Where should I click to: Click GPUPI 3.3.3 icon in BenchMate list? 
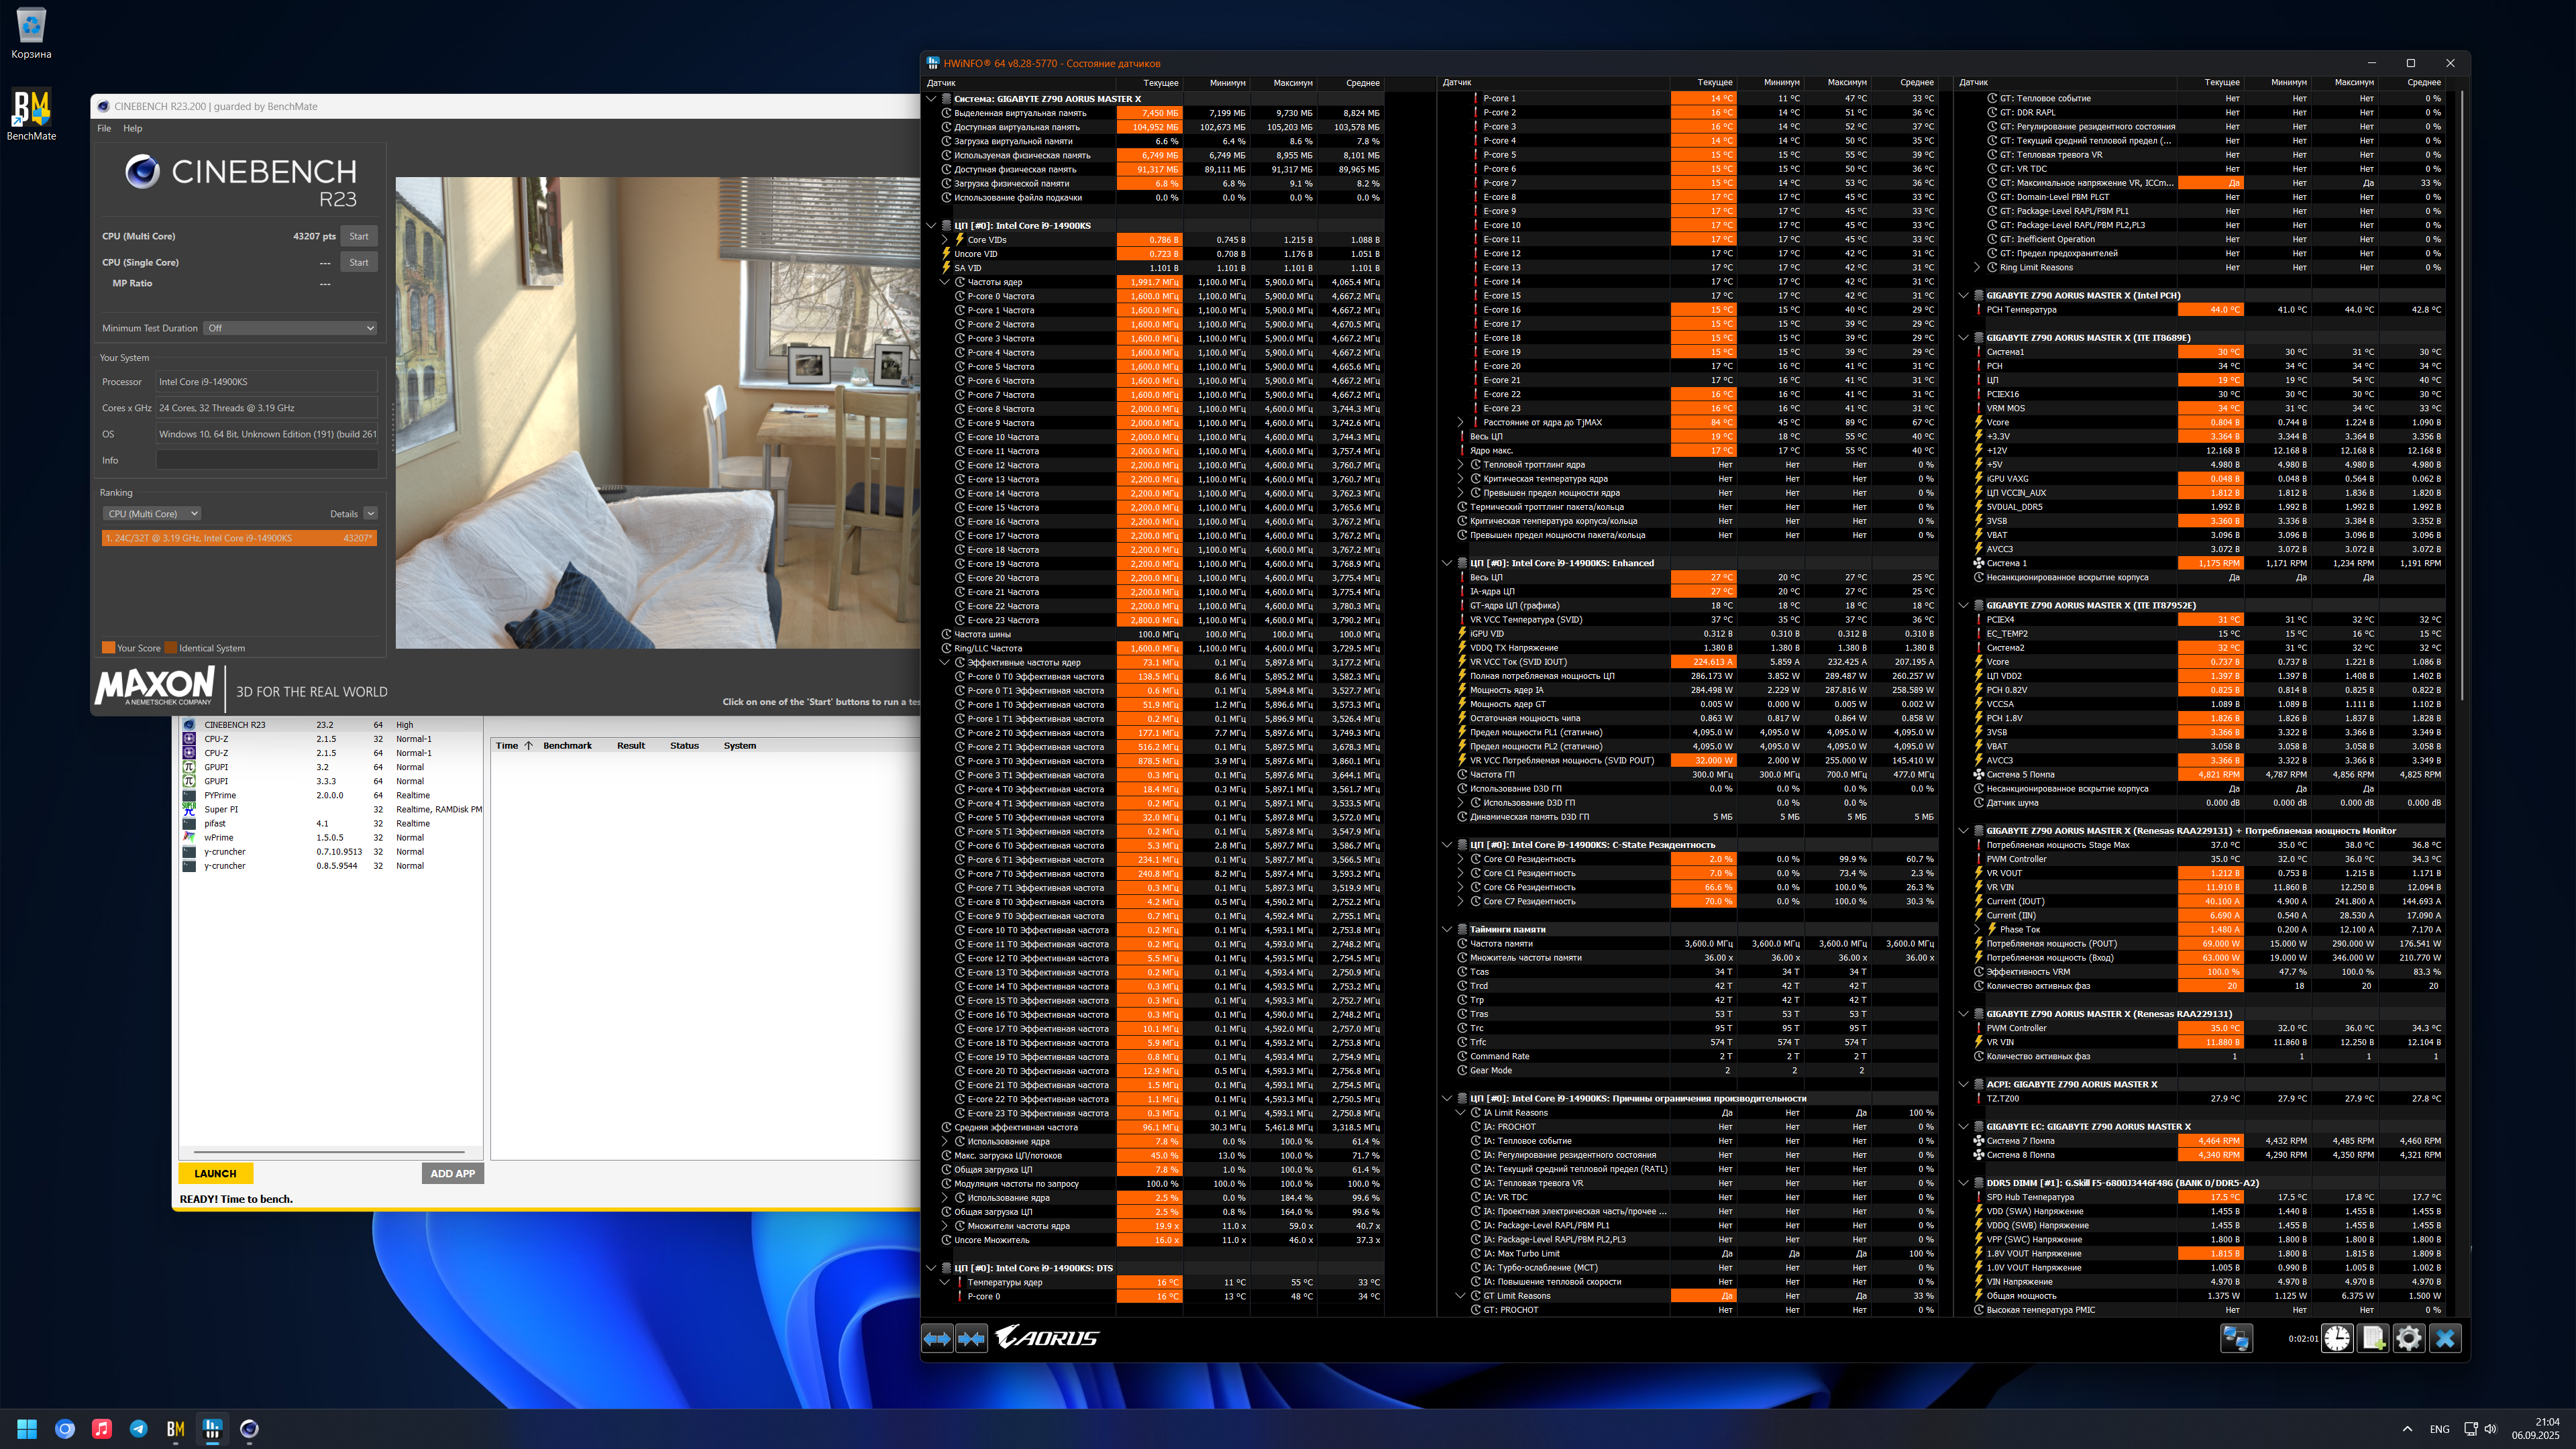tap(189, 781)
